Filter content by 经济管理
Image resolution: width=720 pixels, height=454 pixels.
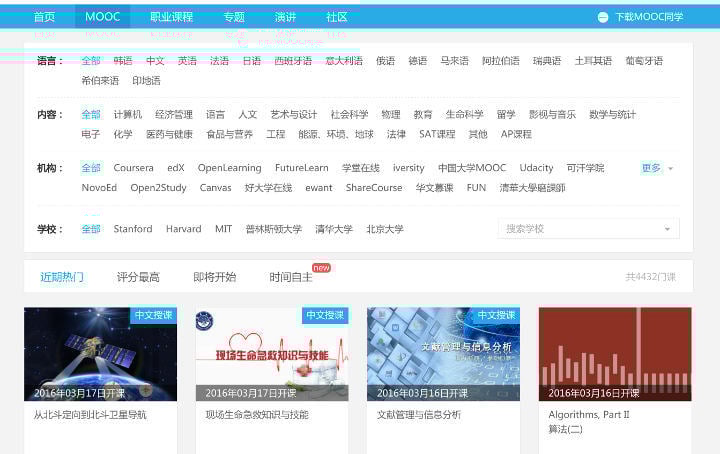[174, 114]
